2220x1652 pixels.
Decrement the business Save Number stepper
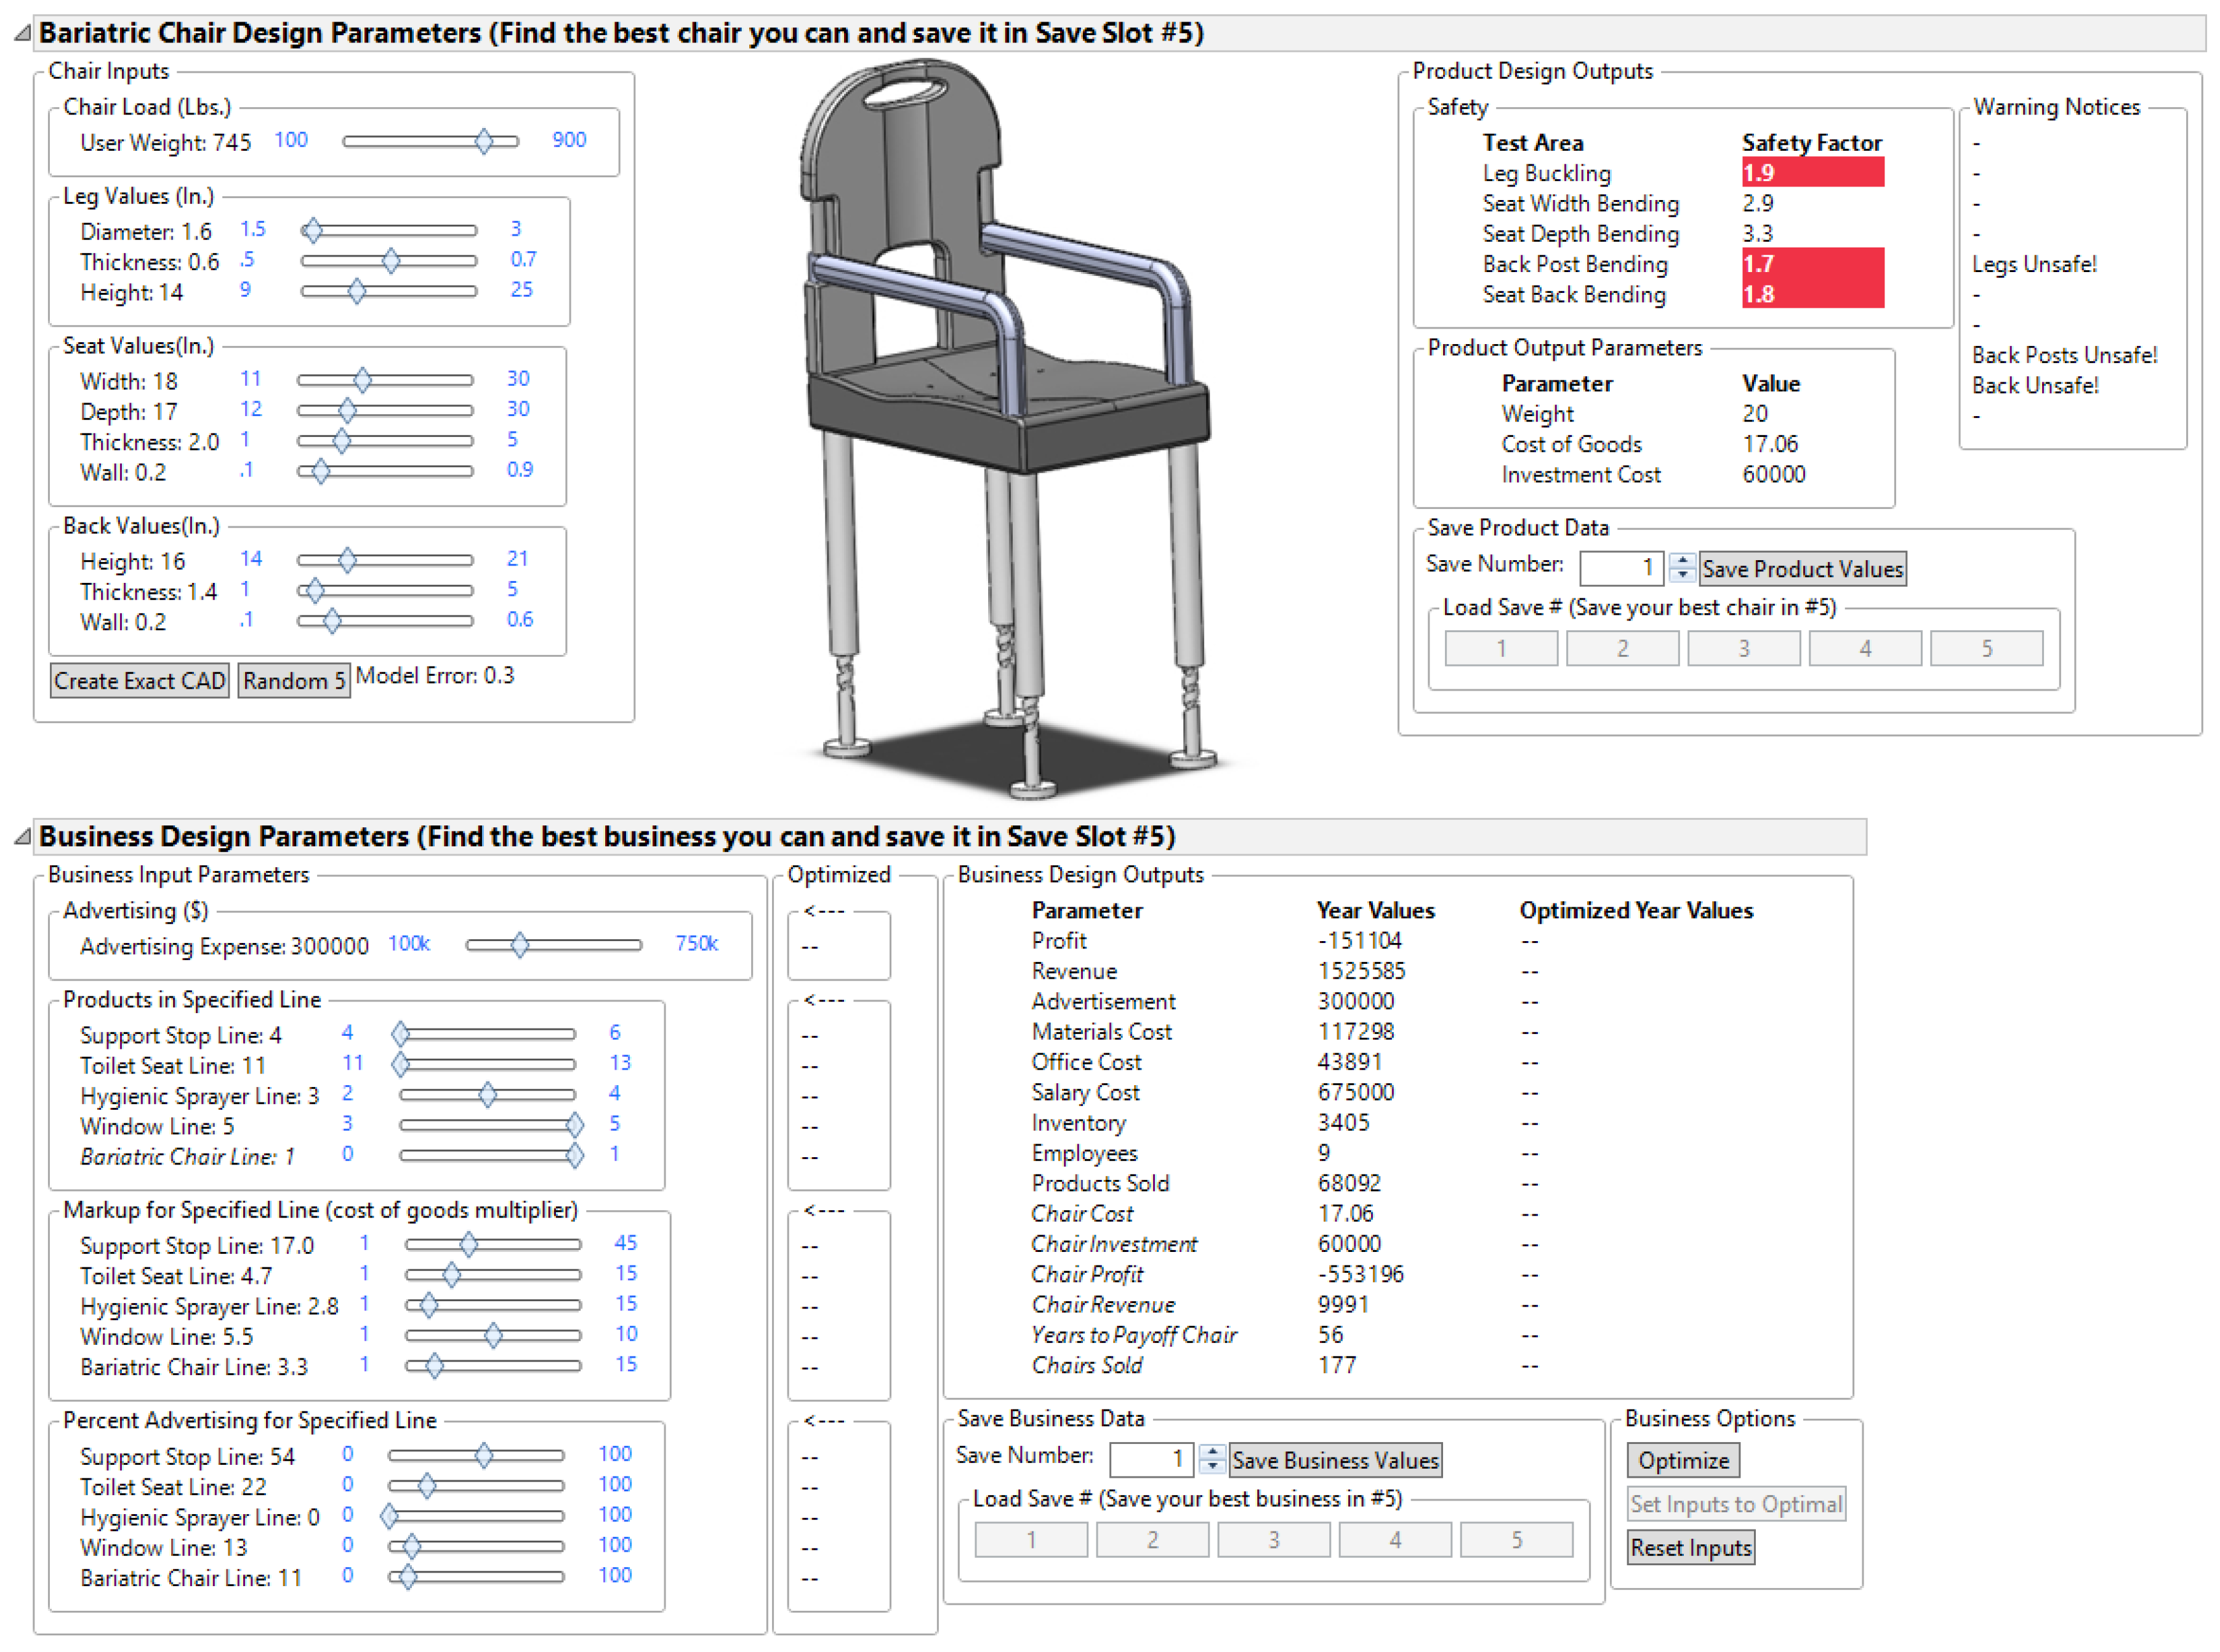point(1213,1469)
